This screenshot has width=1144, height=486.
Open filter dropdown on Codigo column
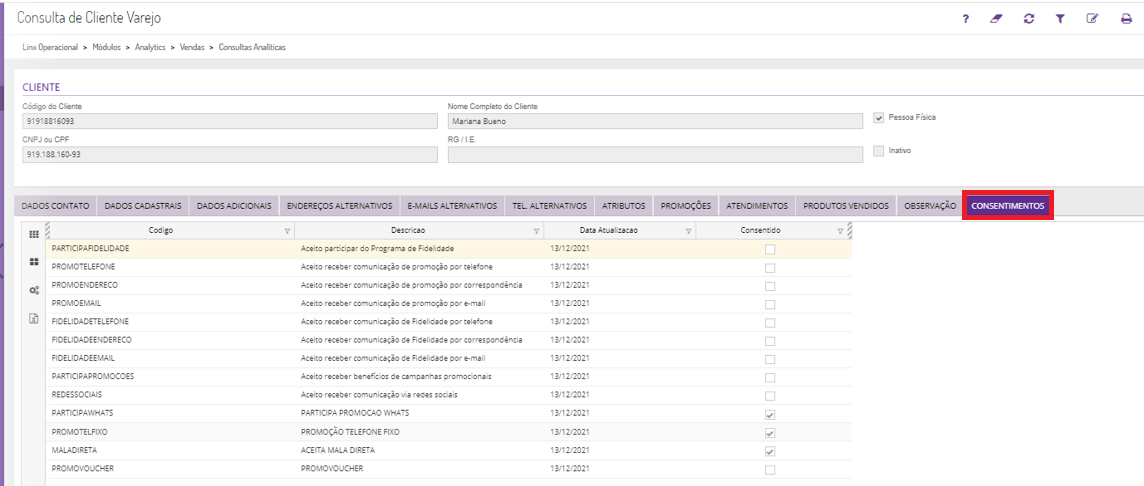point(287,230)
